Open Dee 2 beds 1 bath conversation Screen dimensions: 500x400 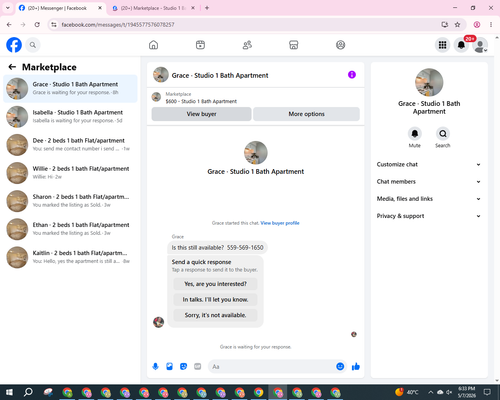coord(70,145)
